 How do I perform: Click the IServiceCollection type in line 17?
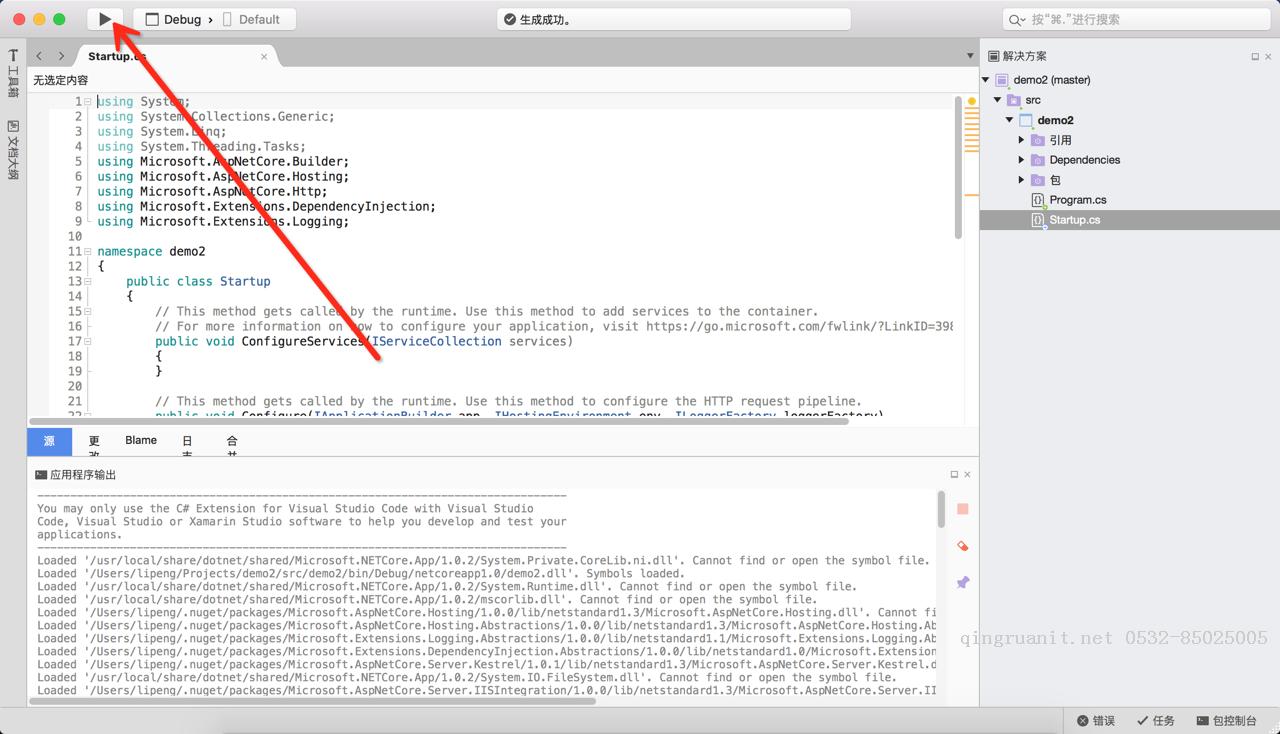(x=436, y=341)
